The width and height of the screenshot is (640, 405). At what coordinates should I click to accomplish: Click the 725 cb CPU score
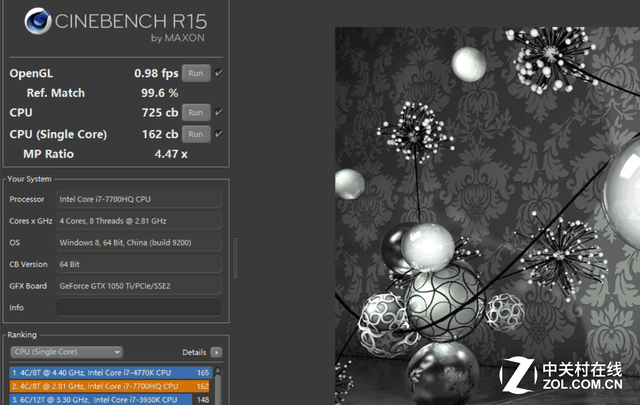(160, 112)
